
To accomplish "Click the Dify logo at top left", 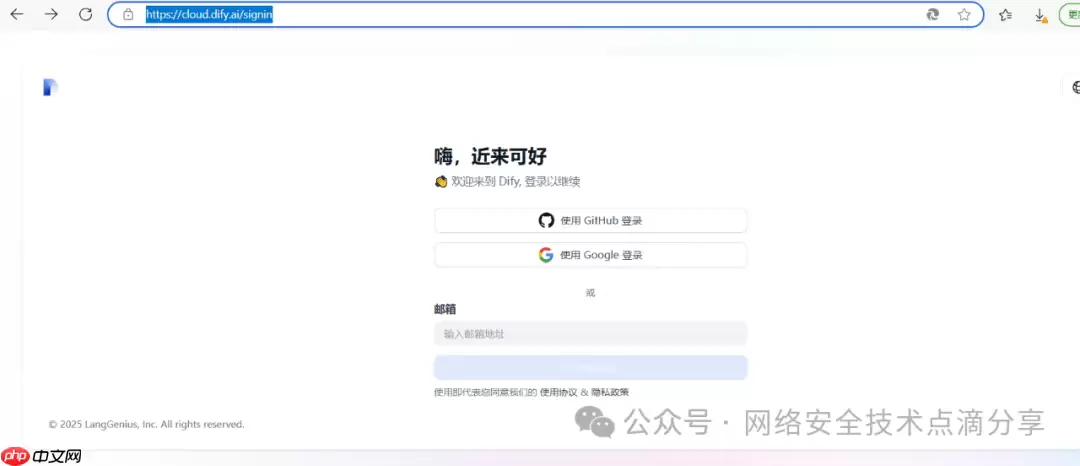I will point(50,87).
